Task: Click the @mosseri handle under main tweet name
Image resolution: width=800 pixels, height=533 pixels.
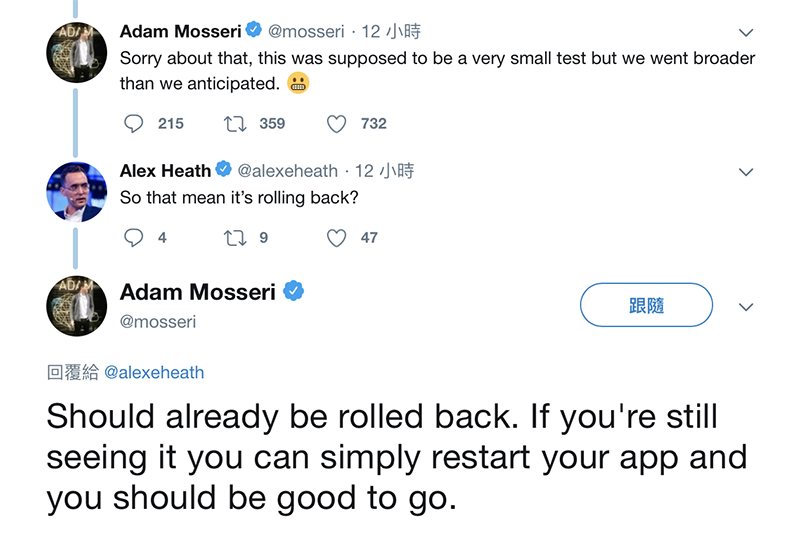Action: [158, 322]
